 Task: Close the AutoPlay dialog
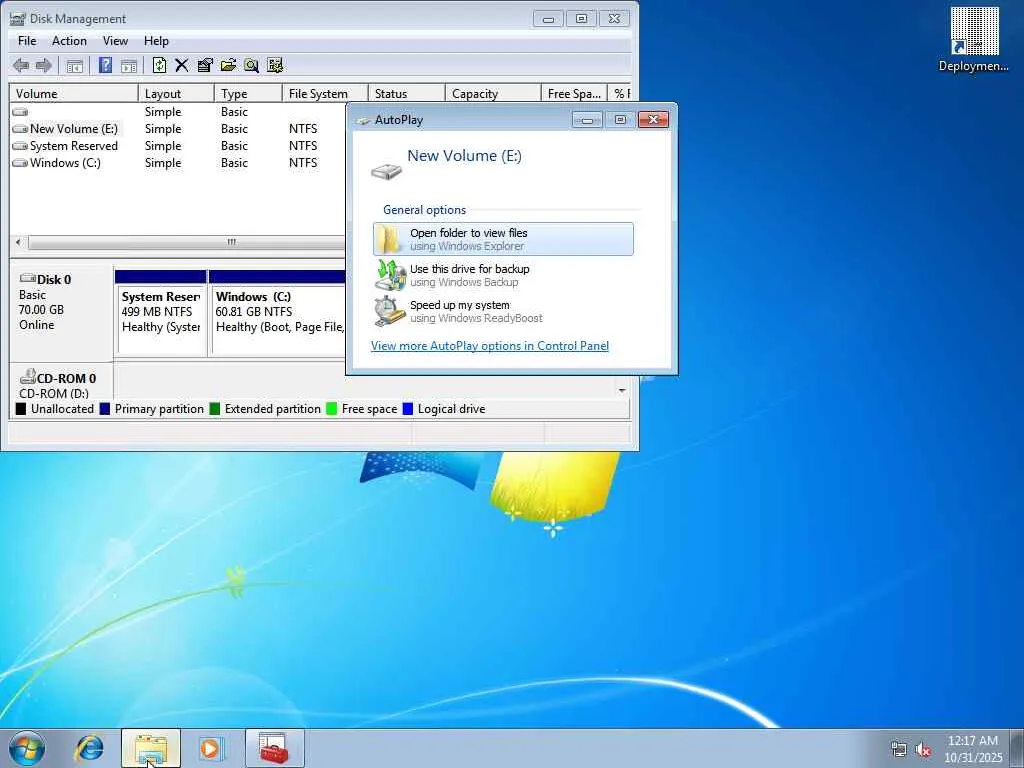(653, 120)
